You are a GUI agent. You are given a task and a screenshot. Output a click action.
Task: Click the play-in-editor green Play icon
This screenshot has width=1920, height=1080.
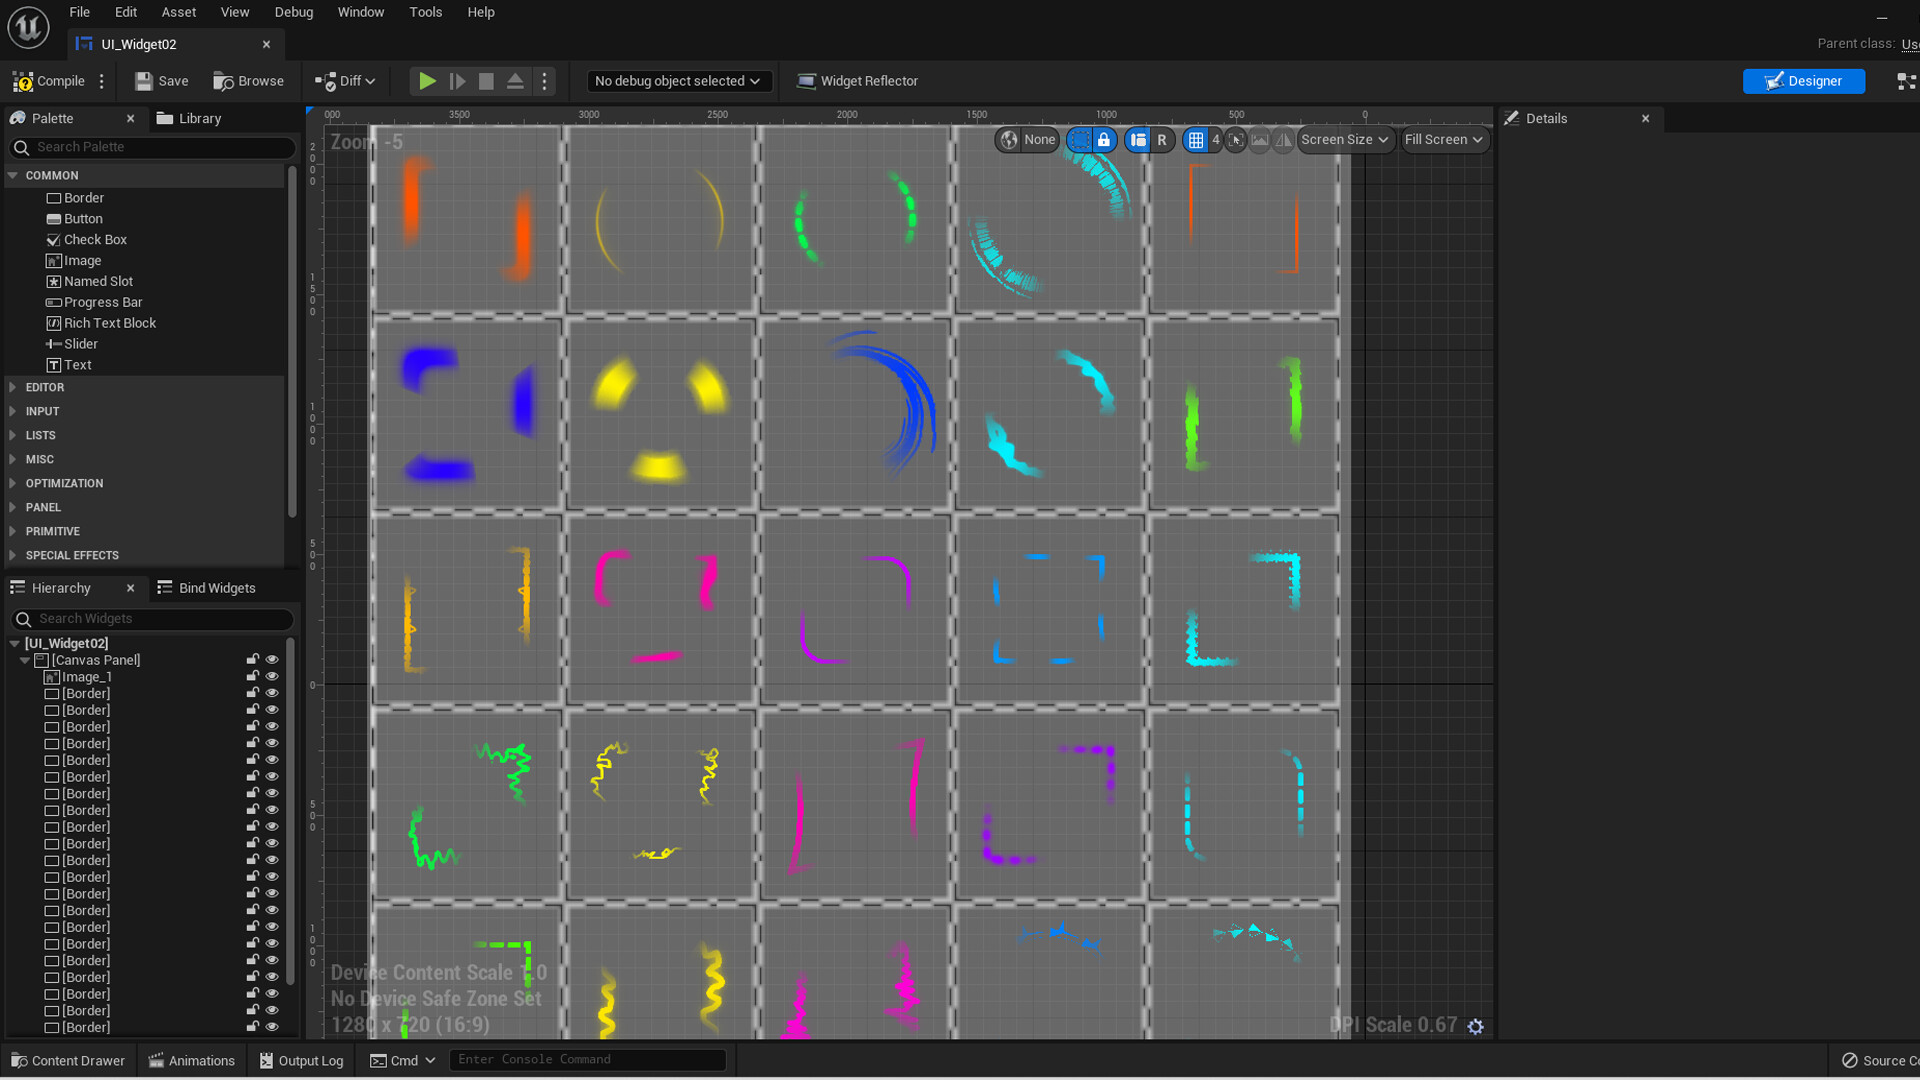tap(427, 81)
